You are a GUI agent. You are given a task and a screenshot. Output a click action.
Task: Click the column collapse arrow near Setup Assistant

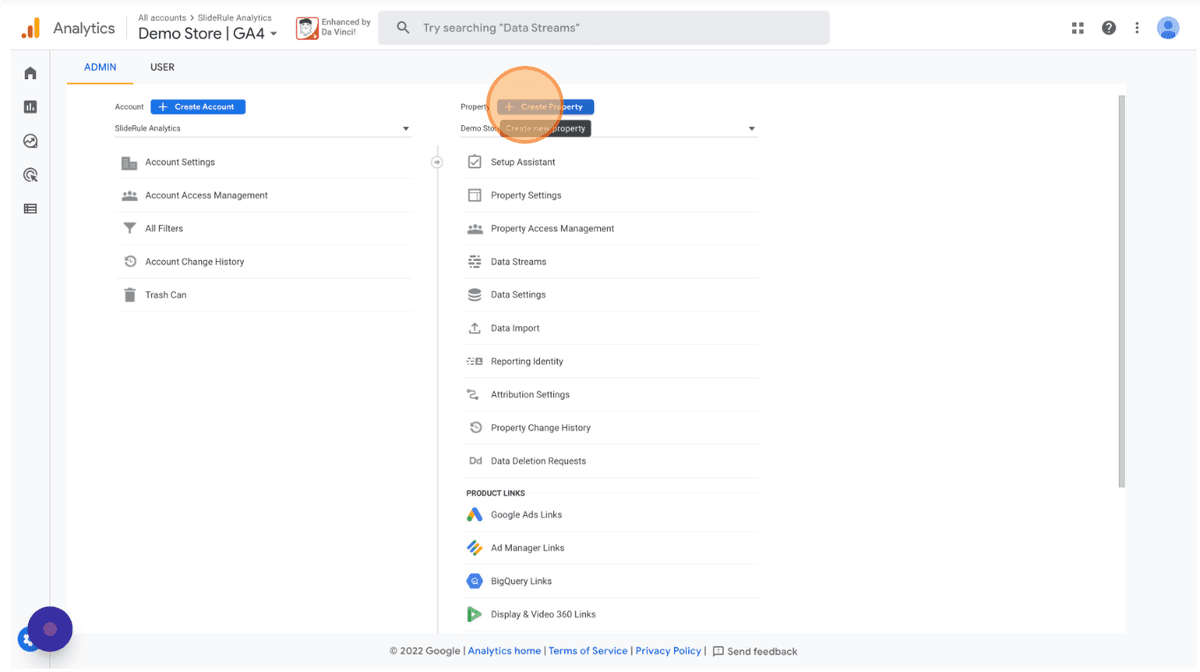[437, 162]
